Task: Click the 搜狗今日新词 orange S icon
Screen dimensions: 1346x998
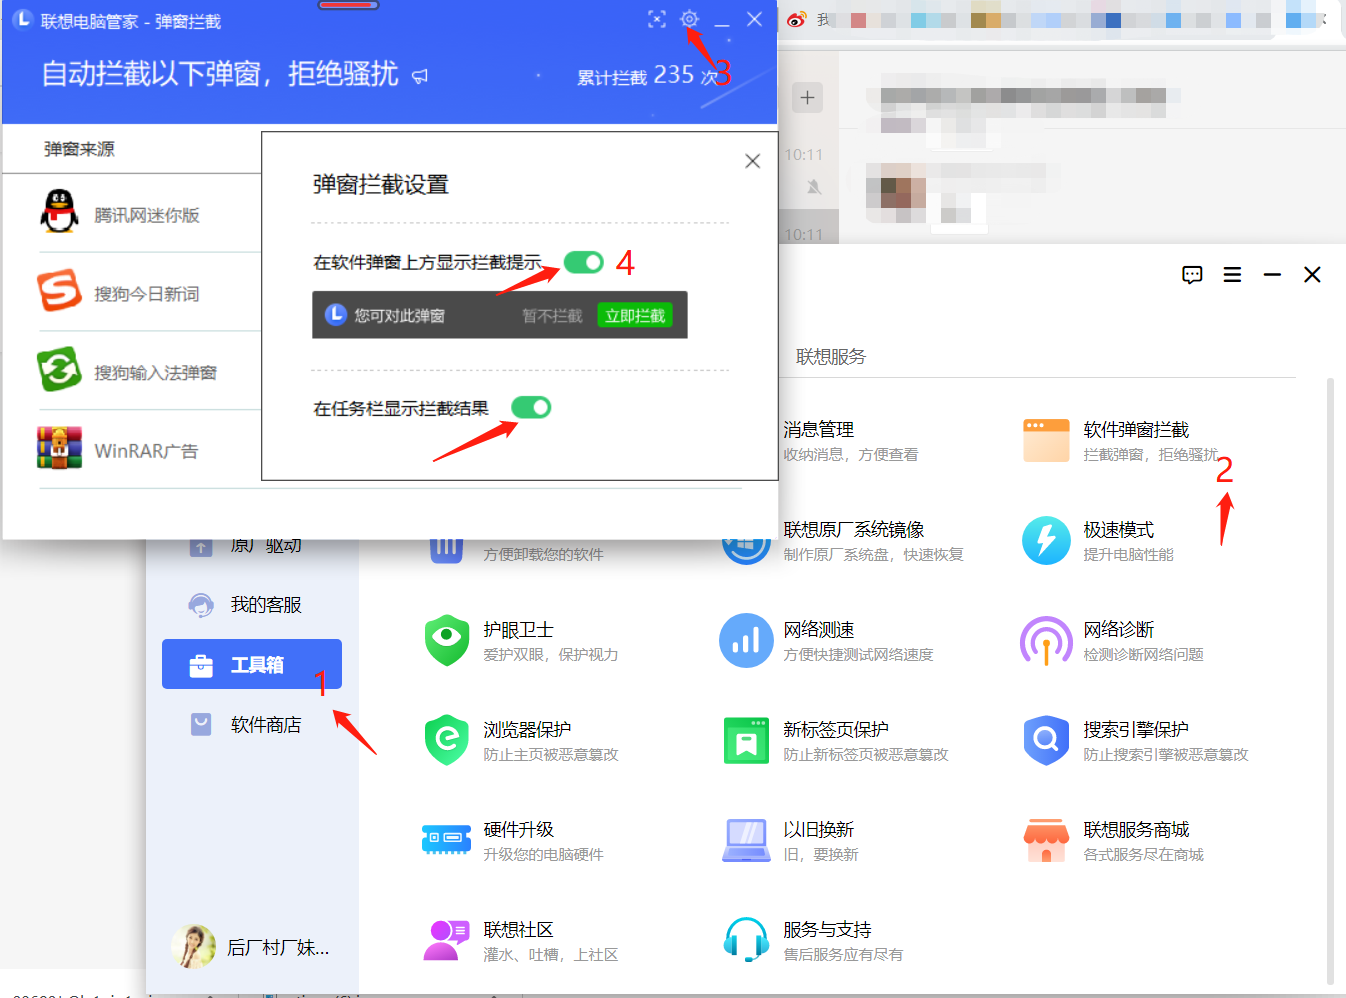Action: click(x=59, y=291)
